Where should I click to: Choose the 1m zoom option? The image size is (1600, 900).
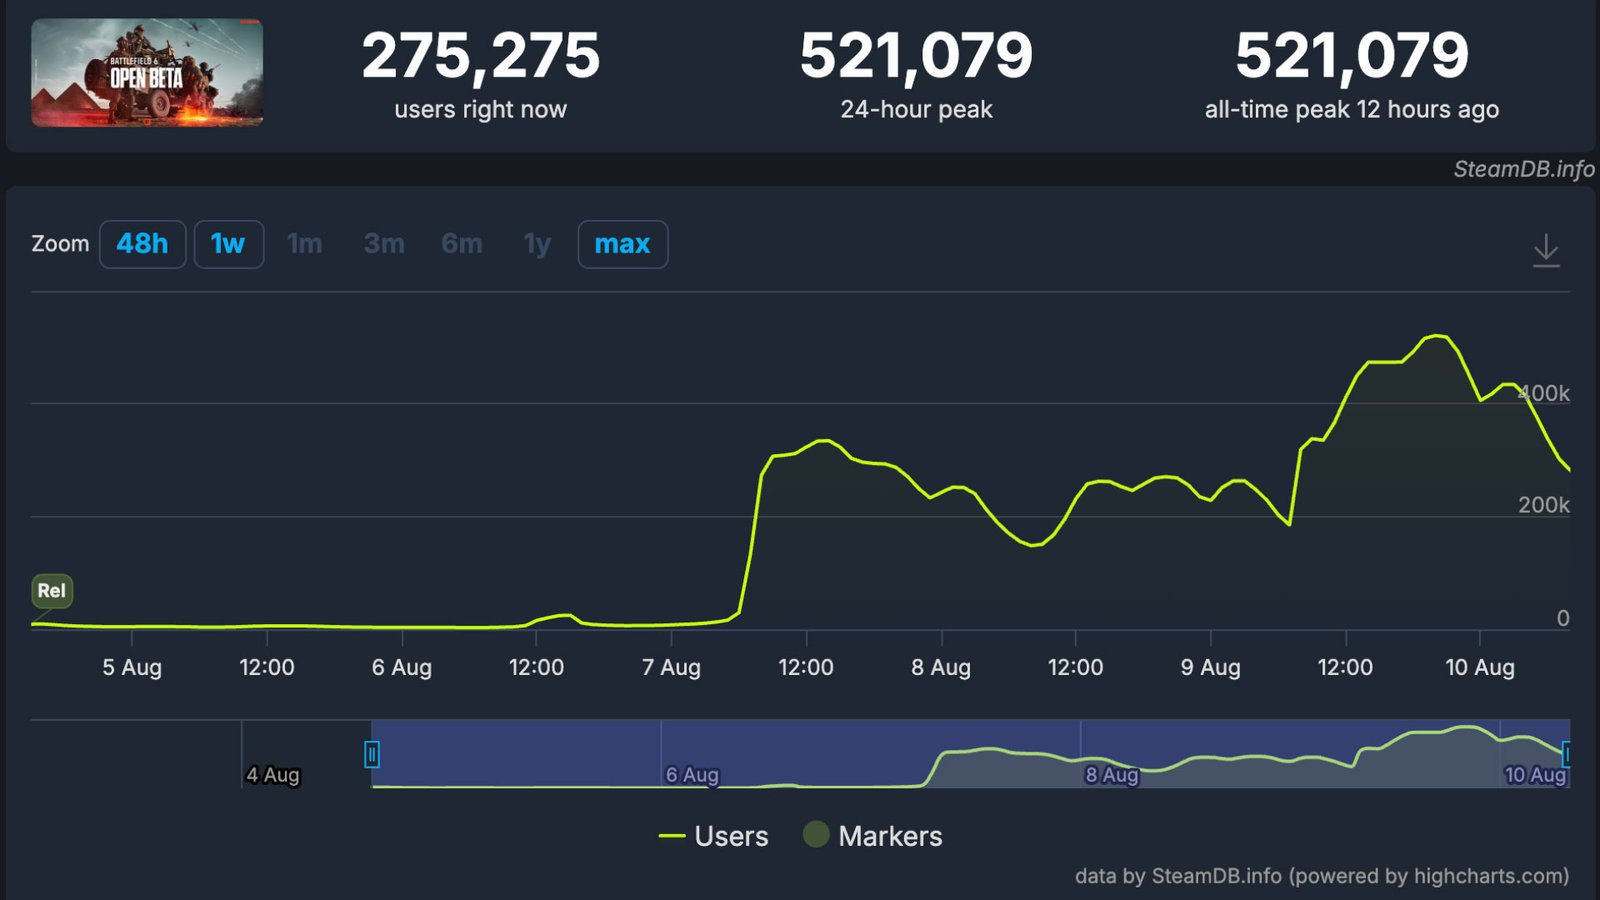(304, 244)
